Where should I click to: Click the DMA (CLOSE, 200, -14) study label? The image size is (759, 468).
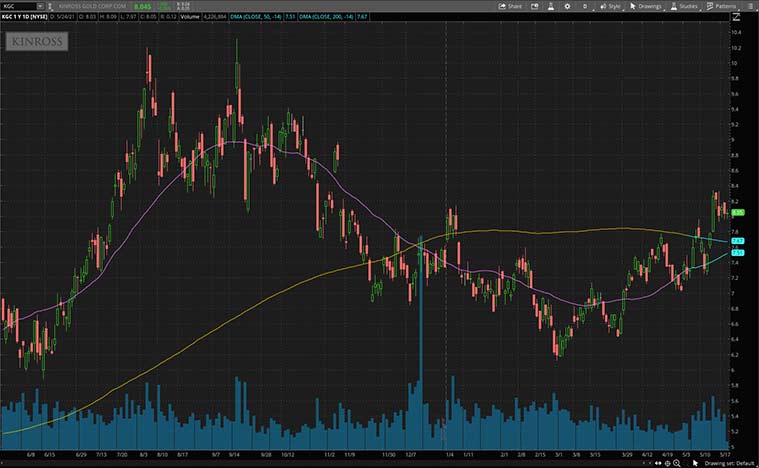(x=326, y=17)
